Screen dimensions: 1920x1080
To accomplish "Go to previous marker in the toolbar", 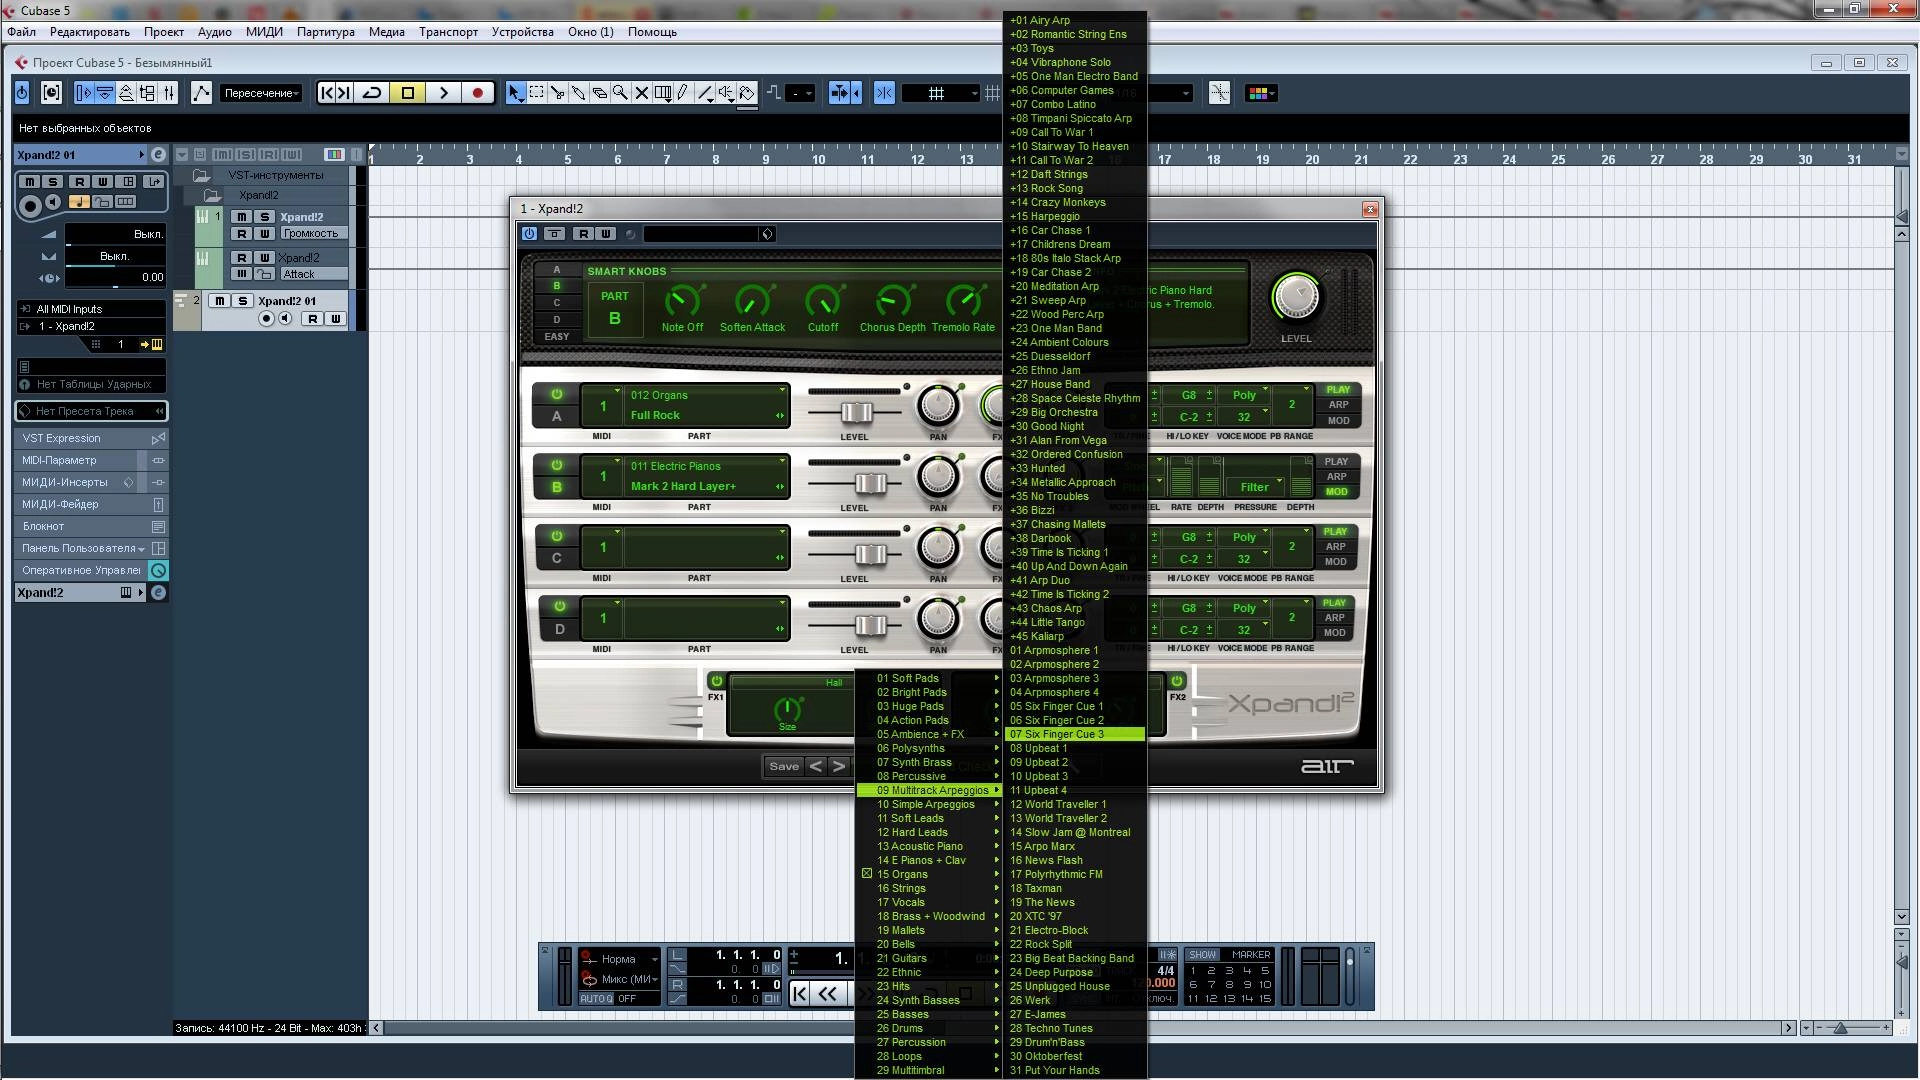I will point(326,93).
